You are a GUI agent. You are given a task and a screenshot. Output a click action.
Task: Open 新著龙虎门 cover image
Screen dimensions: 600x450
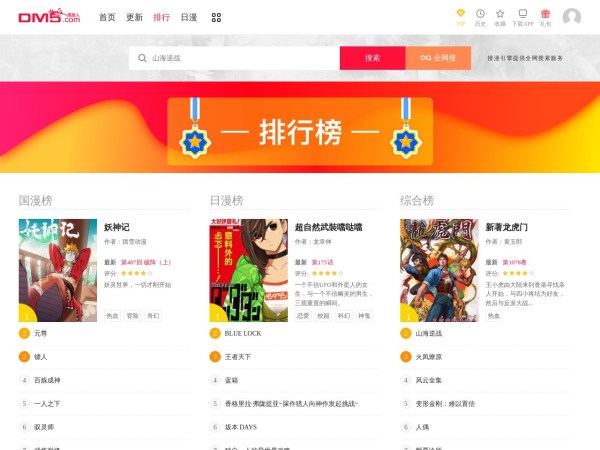click(x=439, y=270)
